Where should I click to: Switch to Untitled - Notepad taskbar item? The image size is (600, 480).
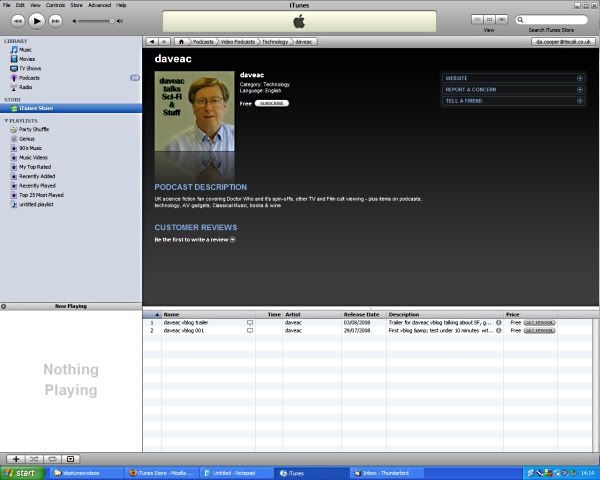234,473
